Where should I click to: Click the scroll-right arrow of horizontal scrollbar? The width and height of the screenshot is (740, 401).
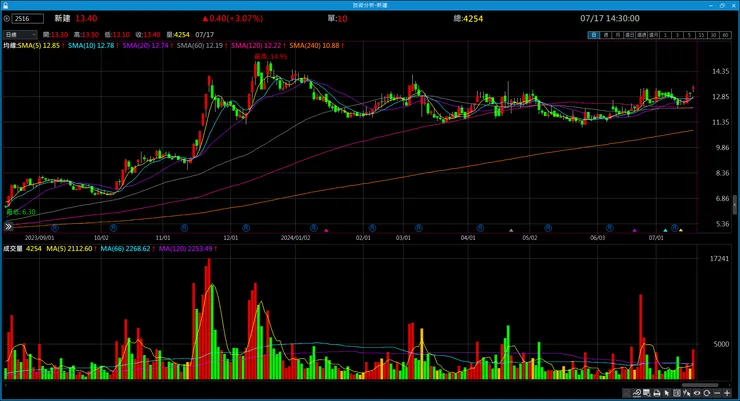click(x=730, y=385)
